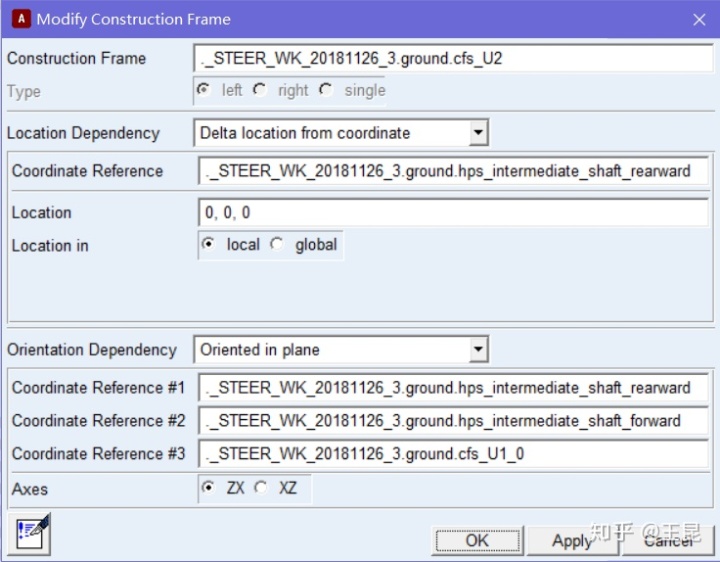Image resolution: width=720 pixels, height=562 pixels.
Task: Open the Orientation Dependency dropdown
Action: [478, 350]
